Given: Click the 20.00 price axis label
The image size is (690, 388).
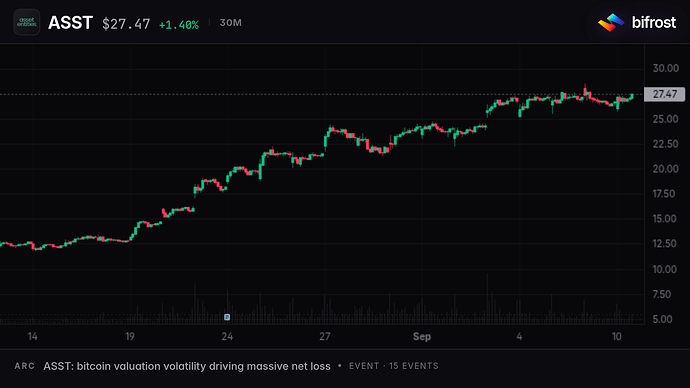Looking at the screenshot, I should tap(665, 169).
